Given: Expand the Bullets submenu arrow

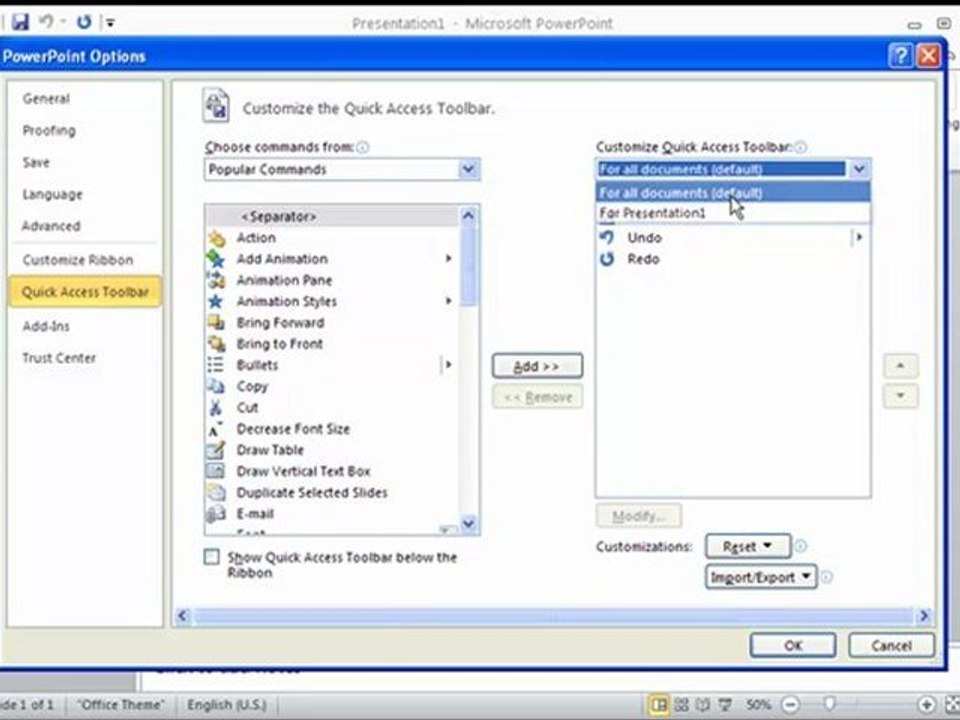Looking at the screenshot, I should (x=448, y=365).
